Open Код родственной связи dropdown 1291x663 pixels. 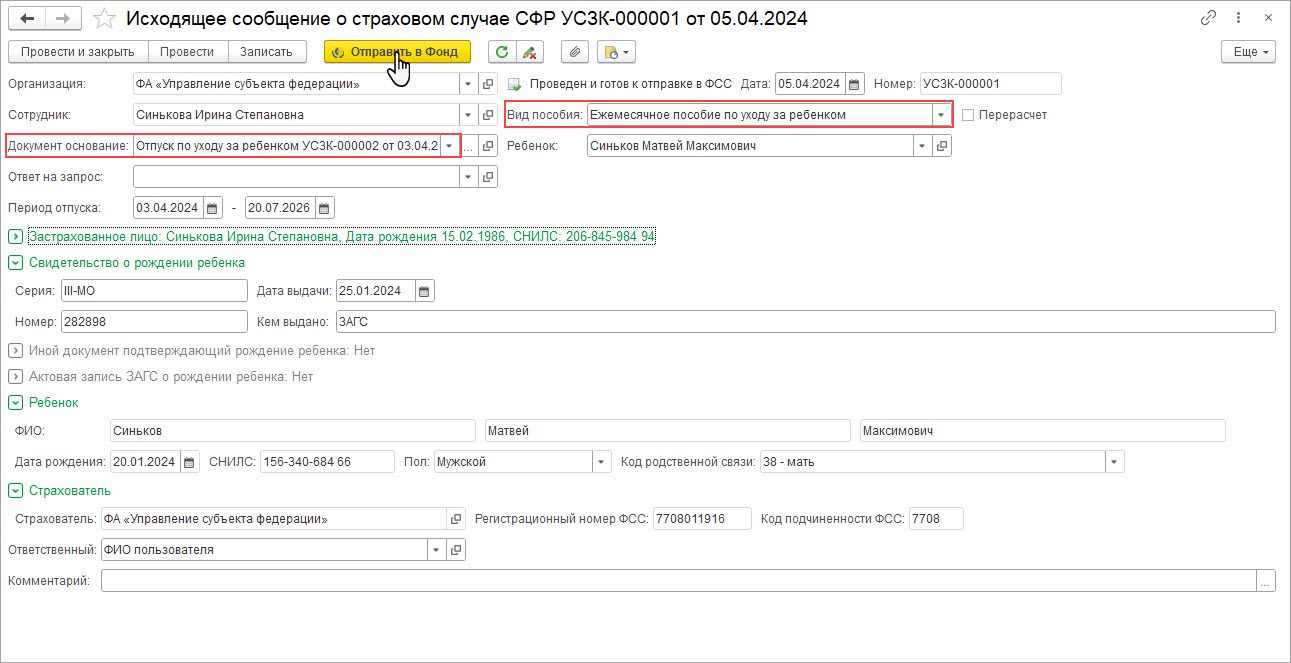click(x=1115, y=462)
